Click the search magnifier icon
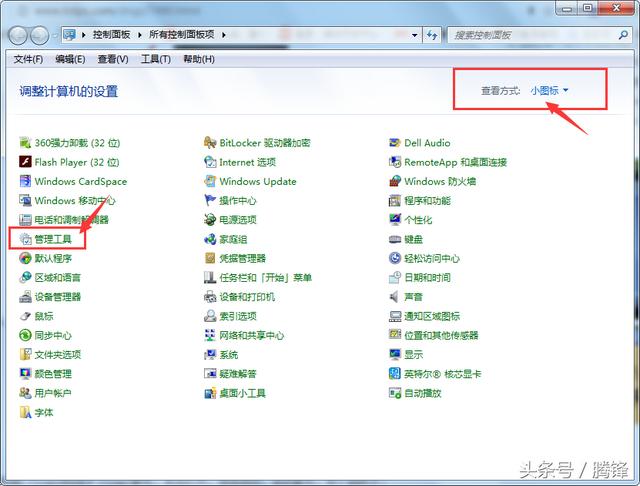The width and height of the screenshot is (640, 486). click(623, 36)
